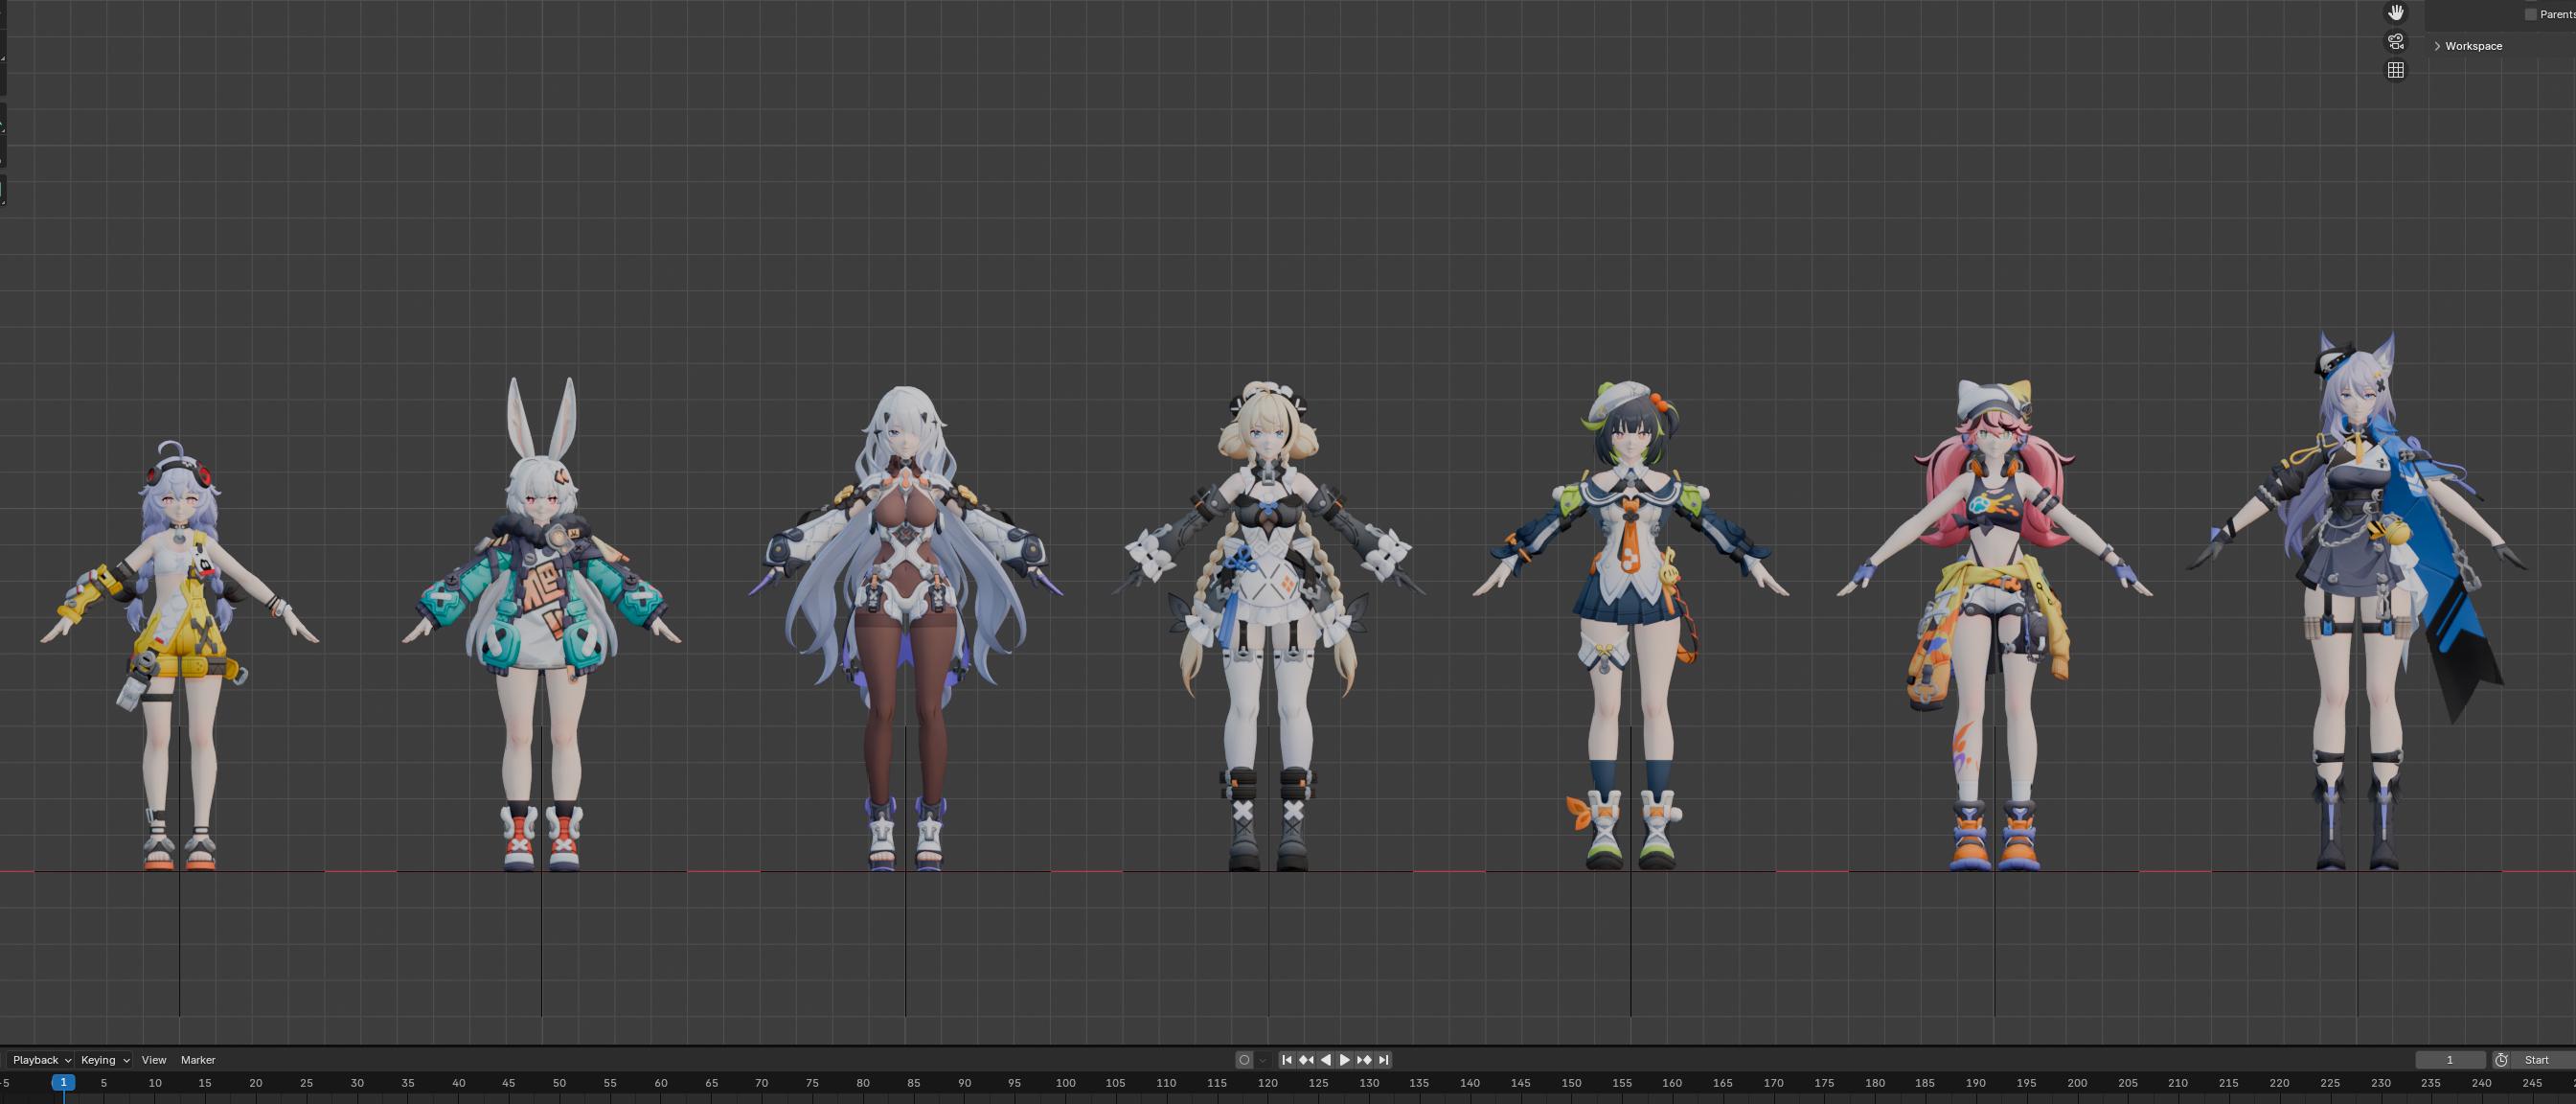Toggle the auto keying record button
This screenshot has width=2576, height=1104.
coord(1244,1060)
